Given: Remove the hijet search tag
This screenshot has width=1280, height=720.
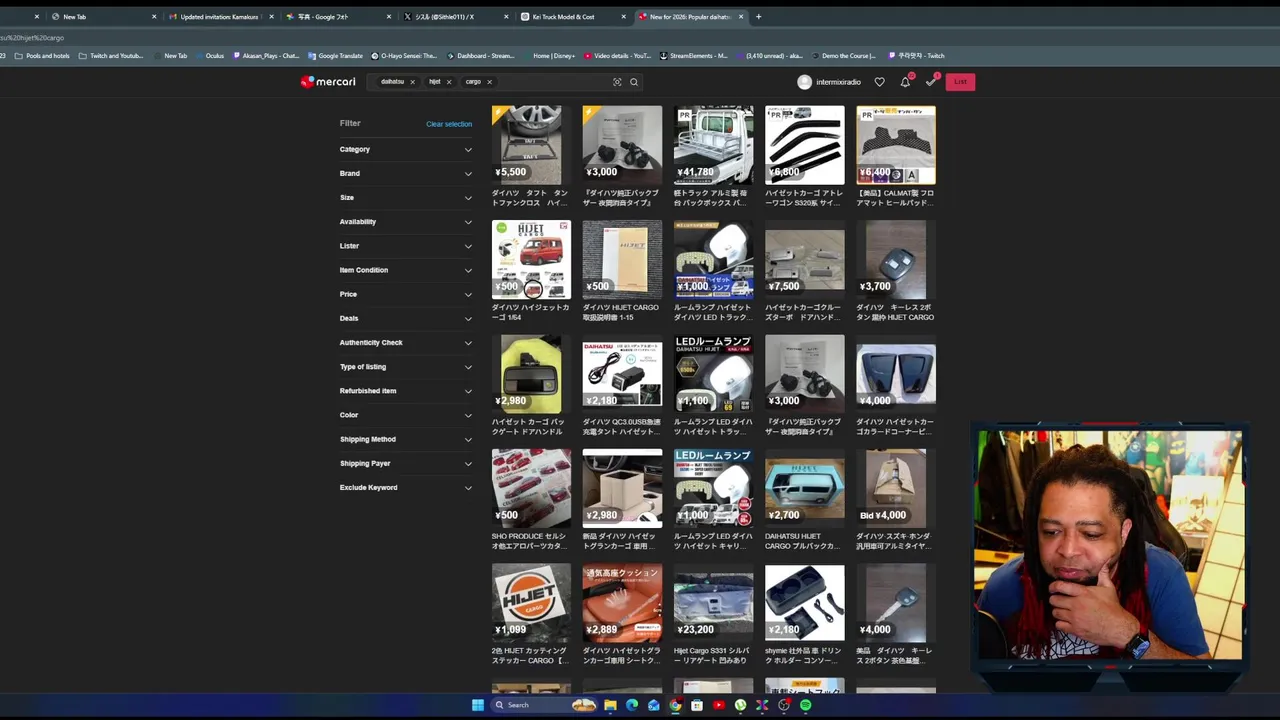Looking at the screenshot, I should pyautogui.click(x=448, y=82).
